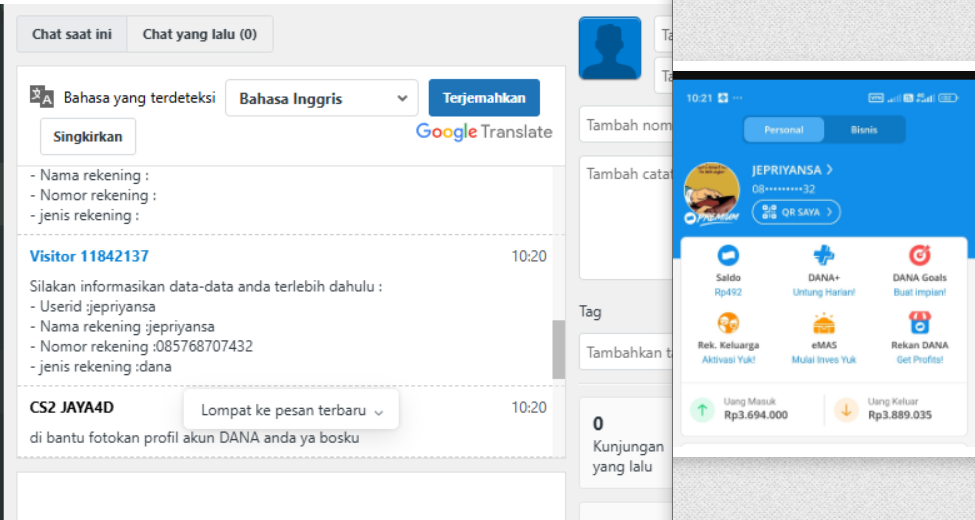Select the Bisnis tab in DANA
The image size is (975, 520).
point(864,130)
